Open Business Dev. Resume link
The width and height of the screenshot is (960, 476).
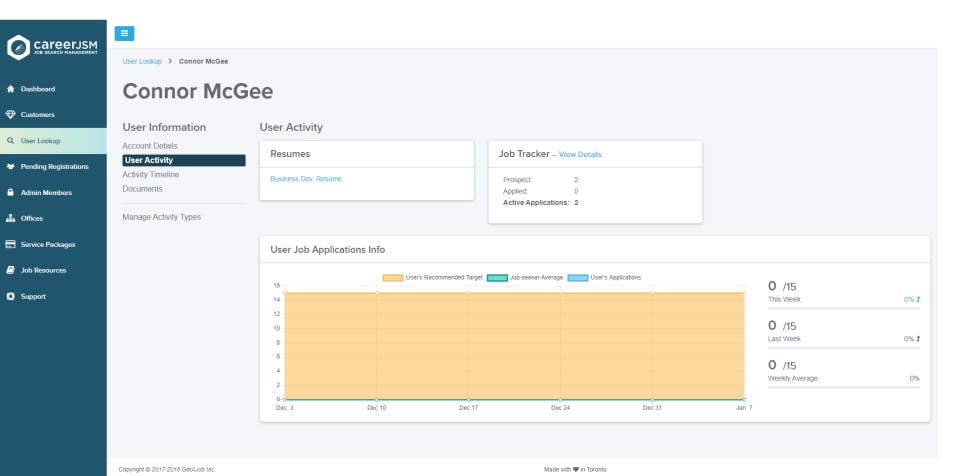pos(306,178)
